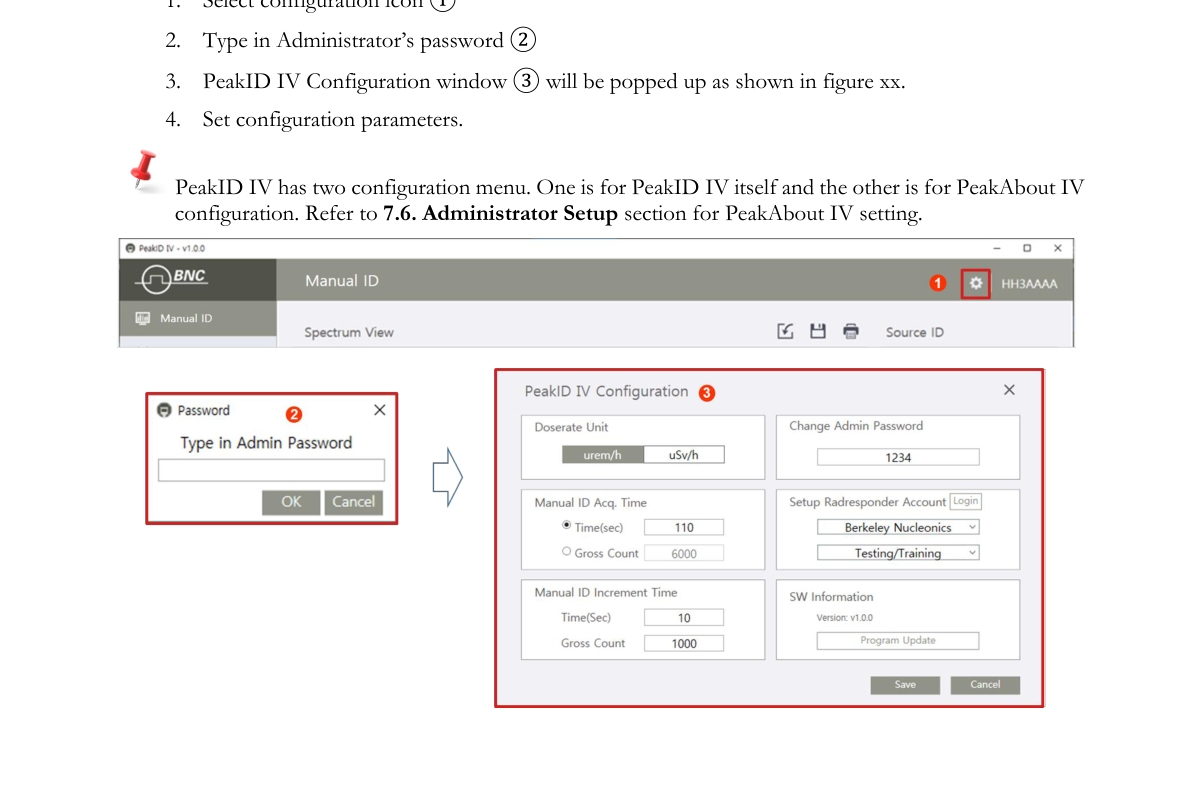Click Login for Radresponder Account
This screenshot has height=794, width=1193.
click(966, 501)
